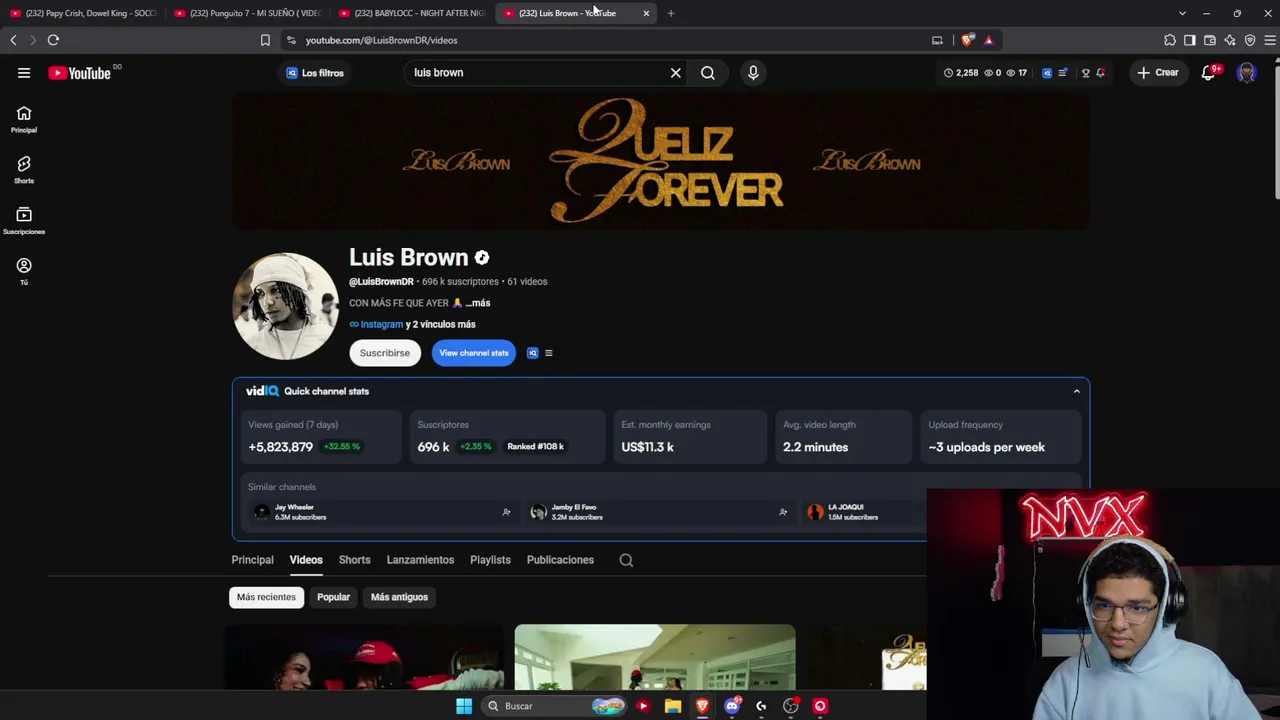Viewport: 1280px width, 720px height.
Task: Switch to the BABYLOCC - NIGHT AFTER NIGHT tab
Action: coord(412,13)
